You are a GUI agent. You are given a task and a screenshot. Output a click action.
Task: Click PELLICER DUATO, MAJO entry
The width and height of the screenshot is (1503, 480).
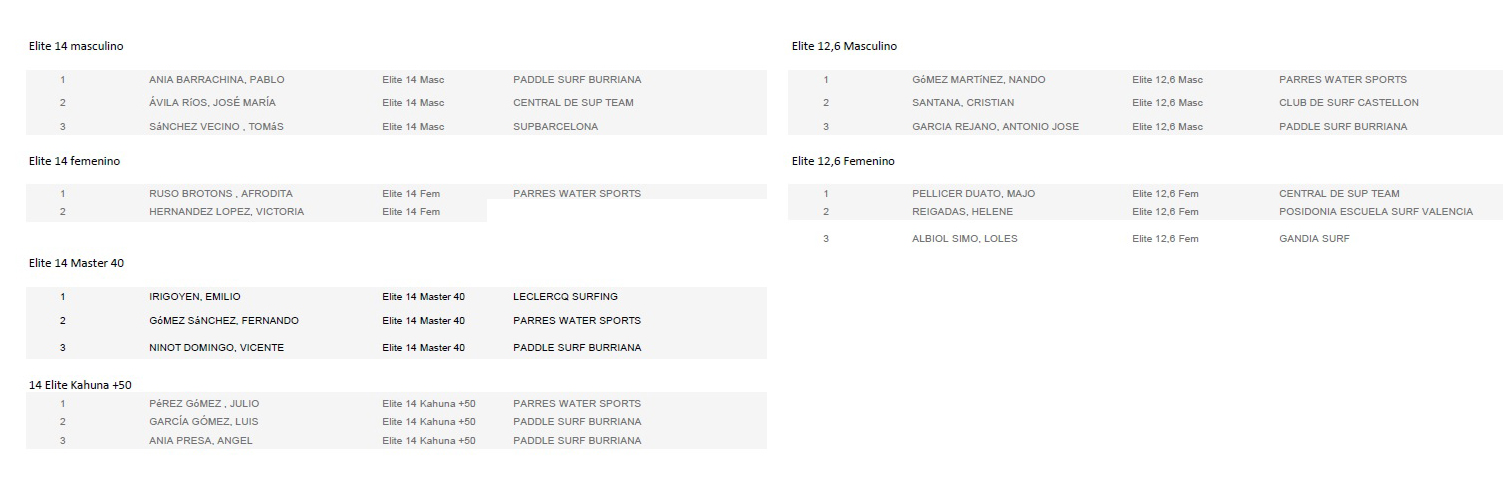974,194
